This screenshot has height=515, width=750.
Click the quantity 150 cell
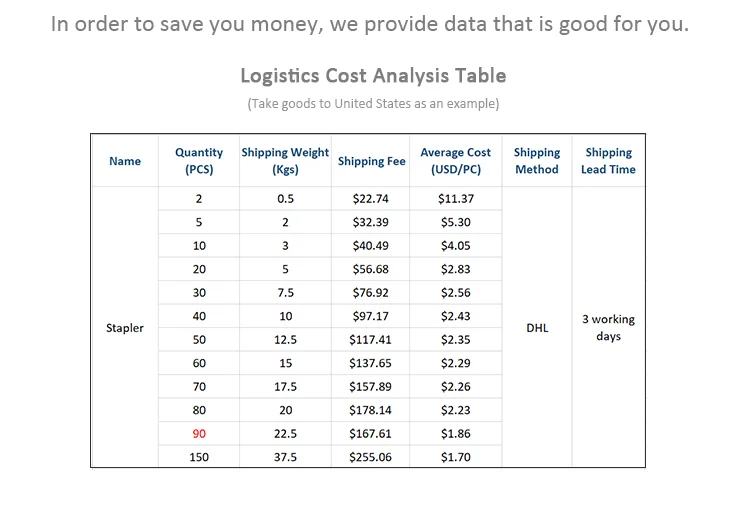[x=199, y=457]
